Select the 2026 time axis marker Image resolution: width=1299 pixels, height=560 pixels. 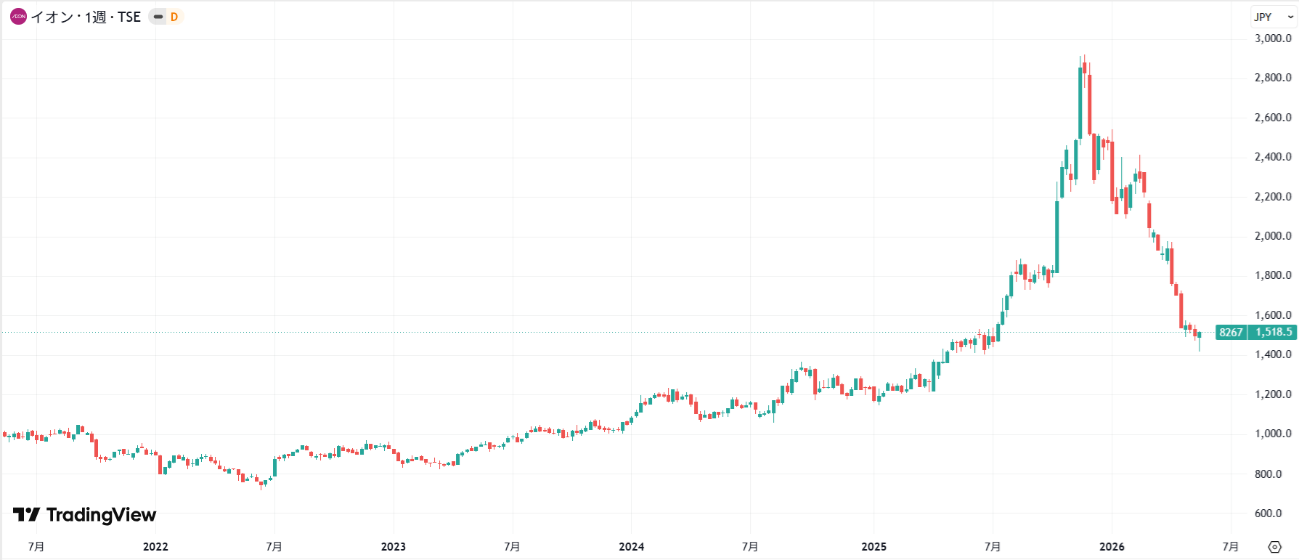[x=1112, y=547]
